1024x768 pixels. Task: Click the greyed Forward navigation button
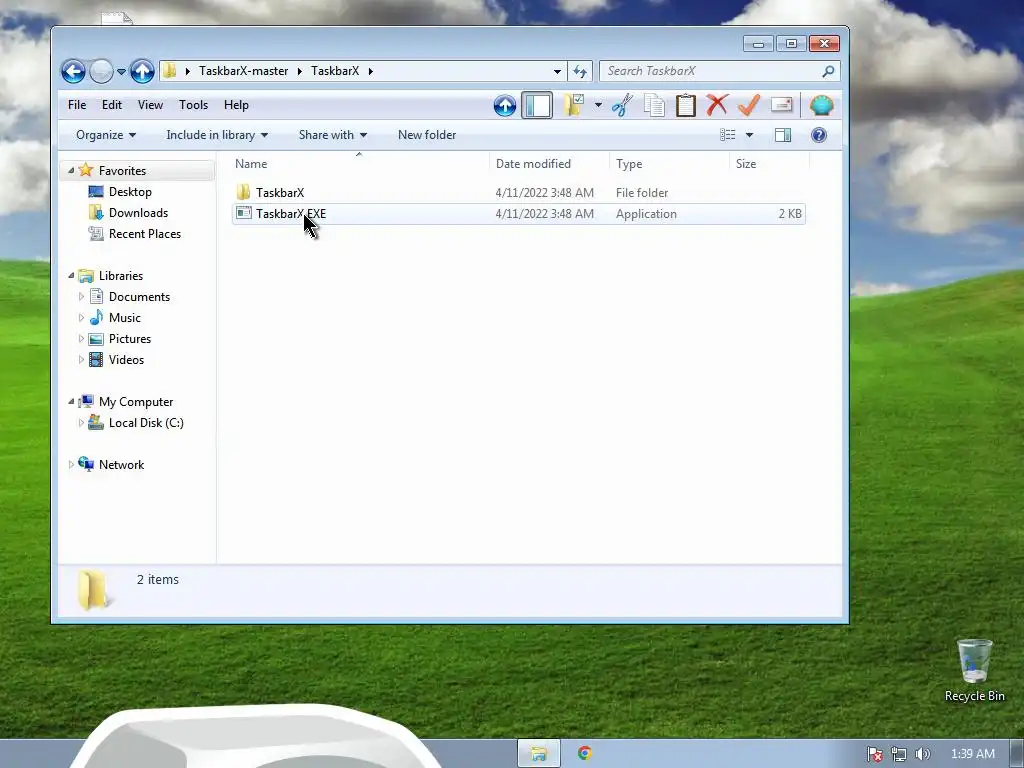(x=101, y=71)
